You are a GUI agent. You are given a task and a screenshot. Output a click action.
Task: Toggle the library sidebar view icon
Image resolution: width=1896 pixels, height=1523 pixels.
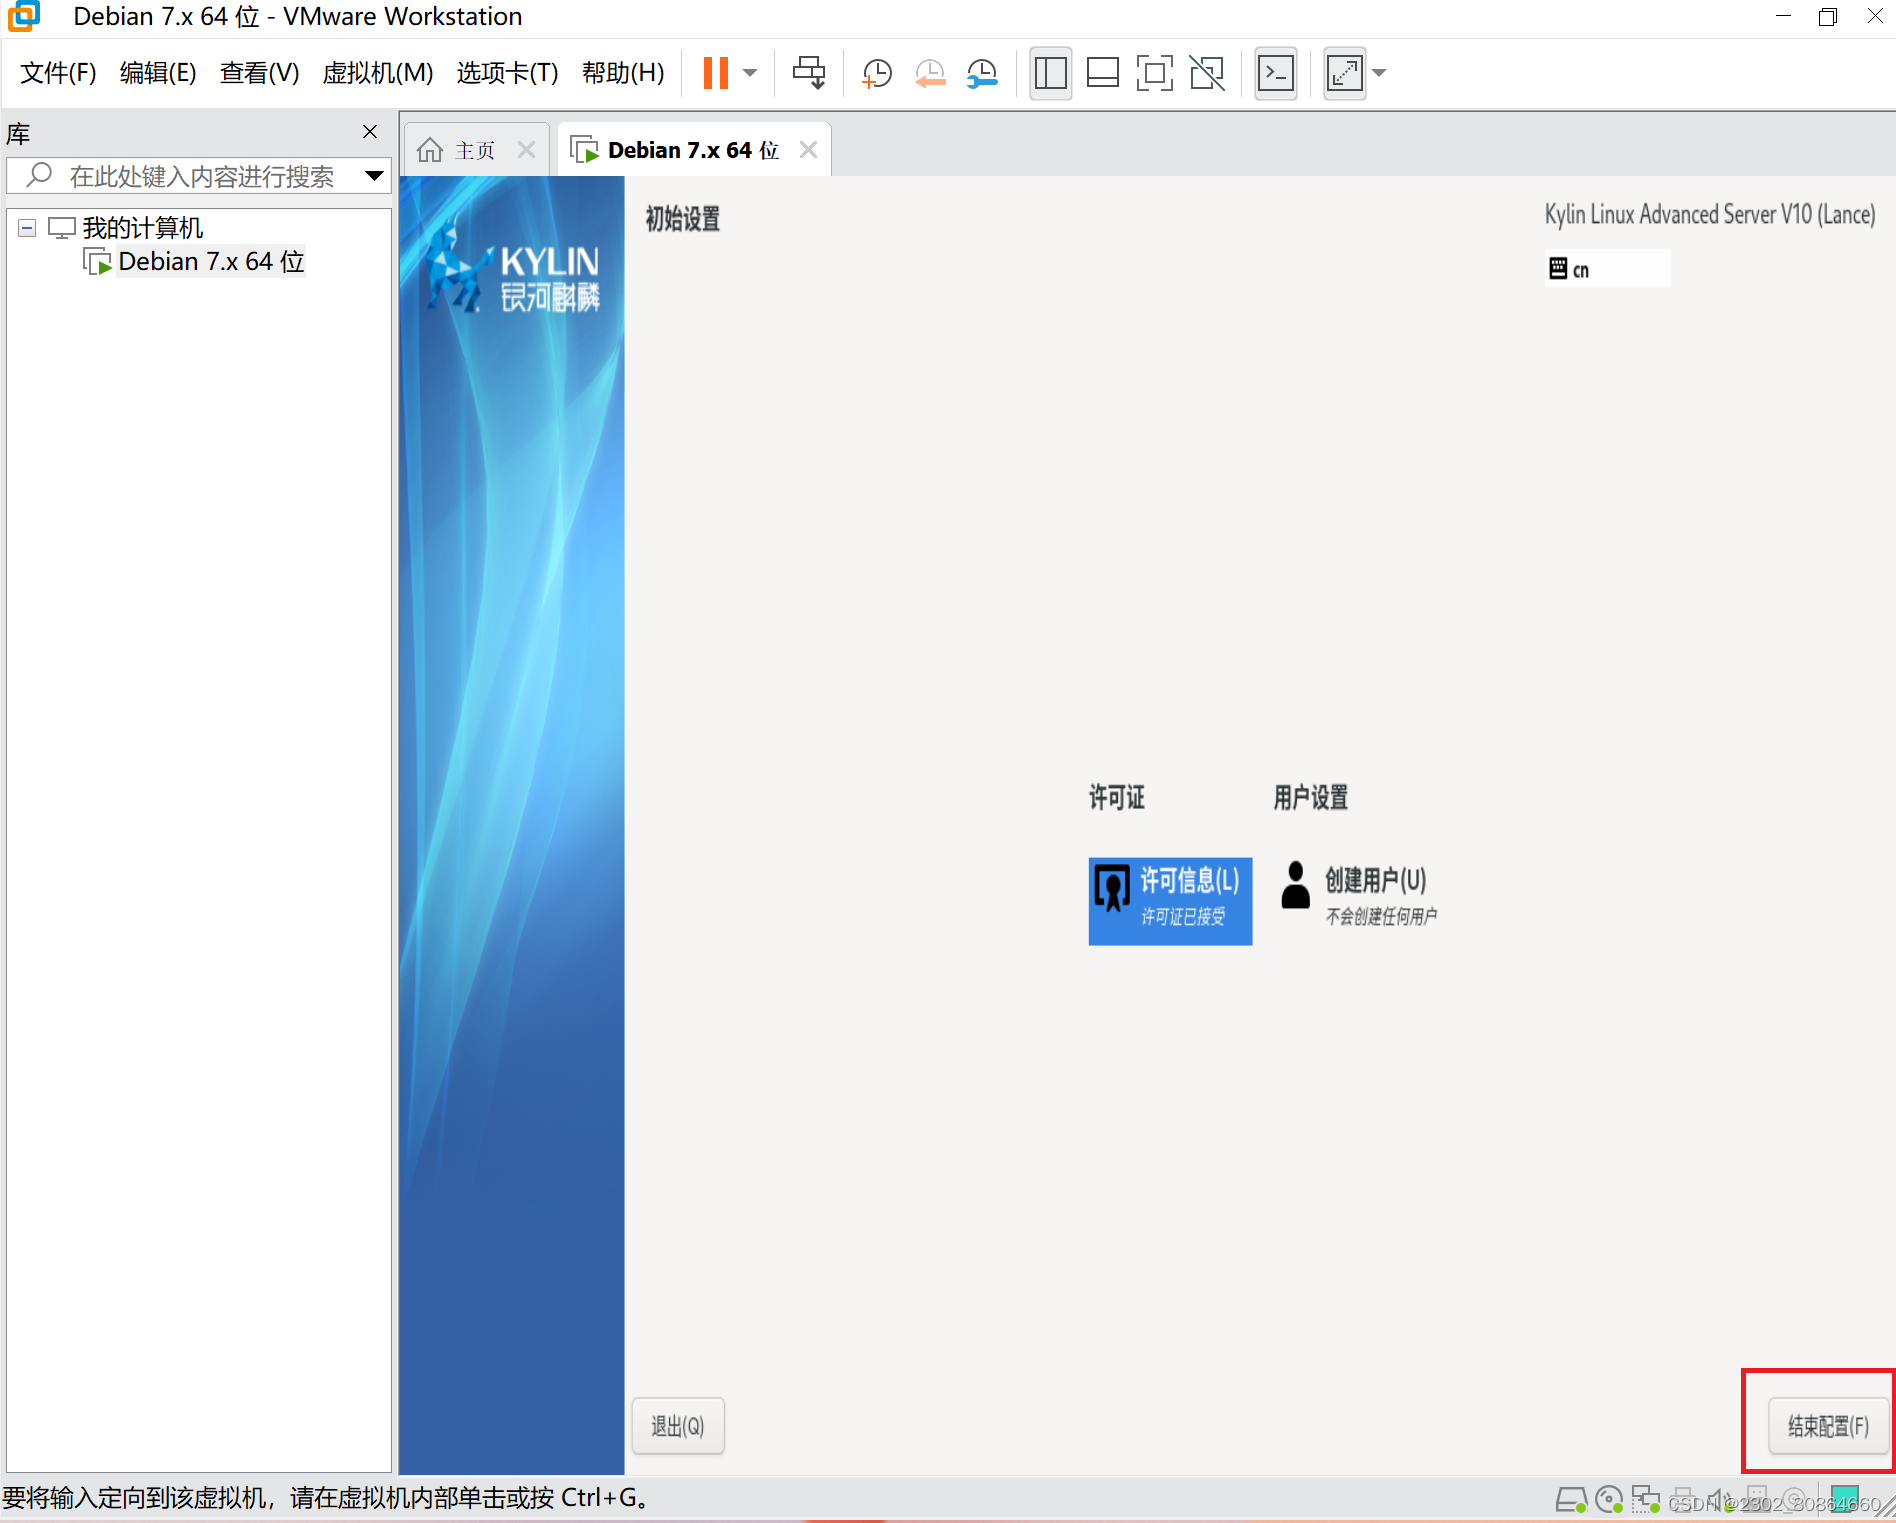pos(1050,73)
